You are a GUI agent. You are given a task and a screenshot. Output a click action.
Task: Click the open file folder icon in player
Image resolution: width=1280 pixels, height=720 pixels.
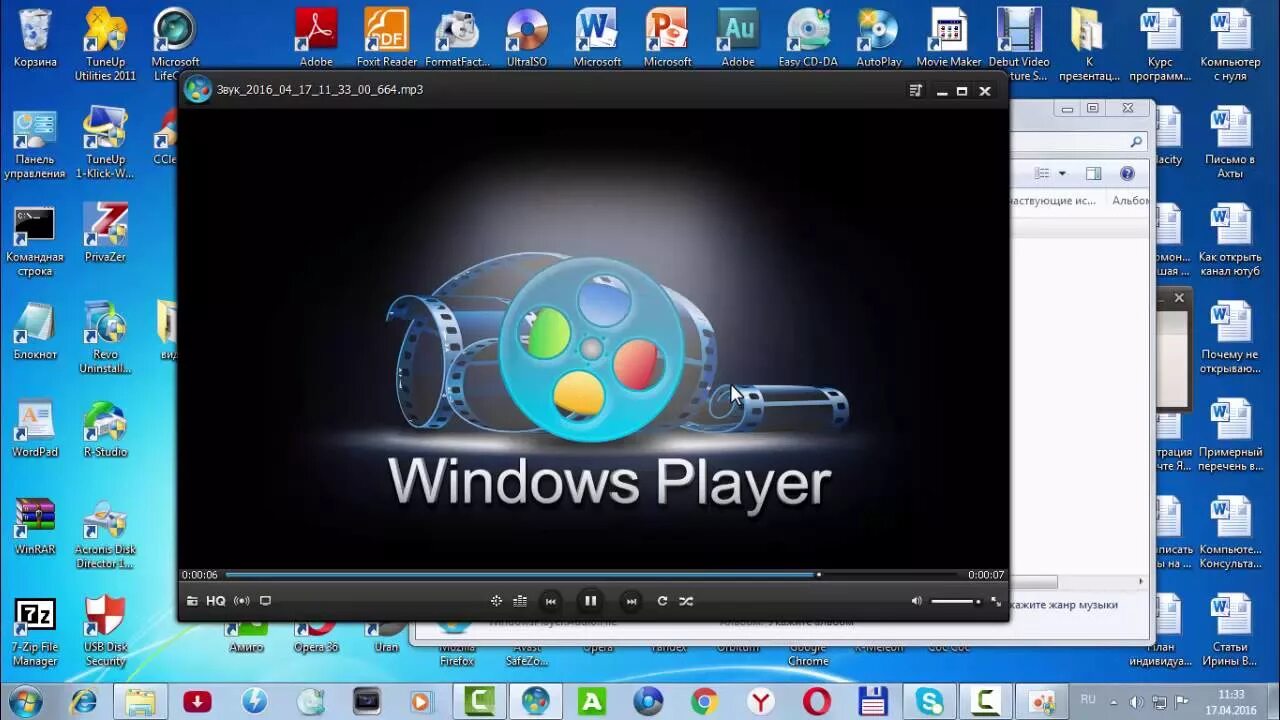(192, 601)
